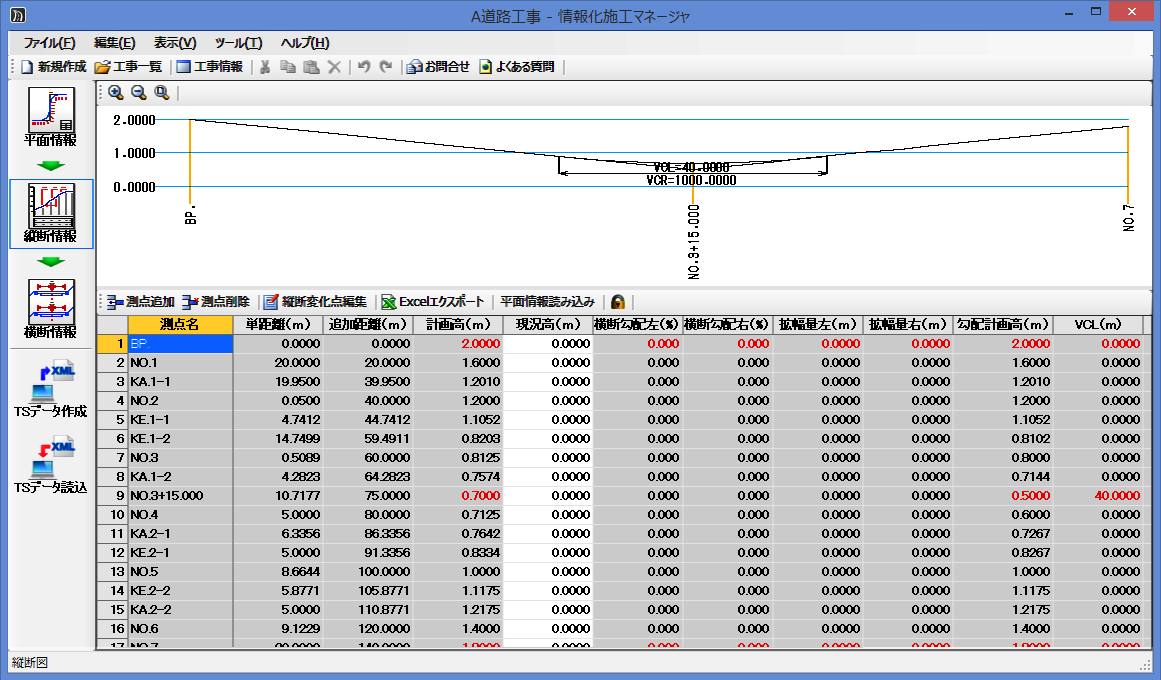Viewport: 1161px width, 680px height.
Task: Select the NO.1 station name cell
Action: click(x=181, y=363)
